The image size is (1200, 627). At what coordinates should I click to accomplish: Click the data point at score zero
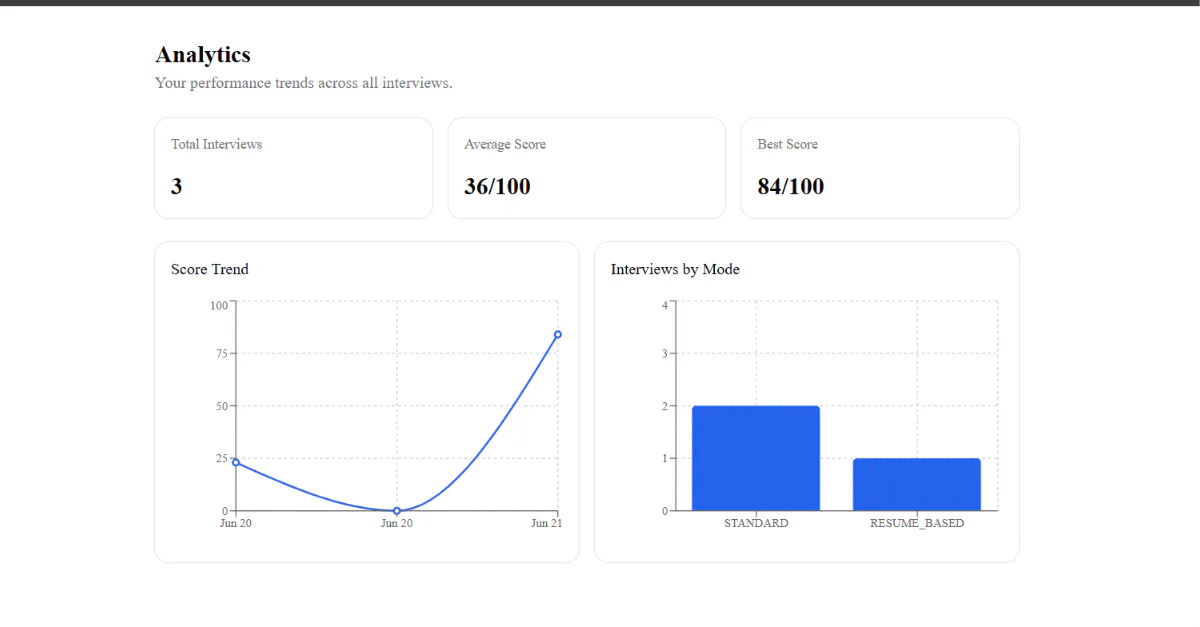click(397, 511)
